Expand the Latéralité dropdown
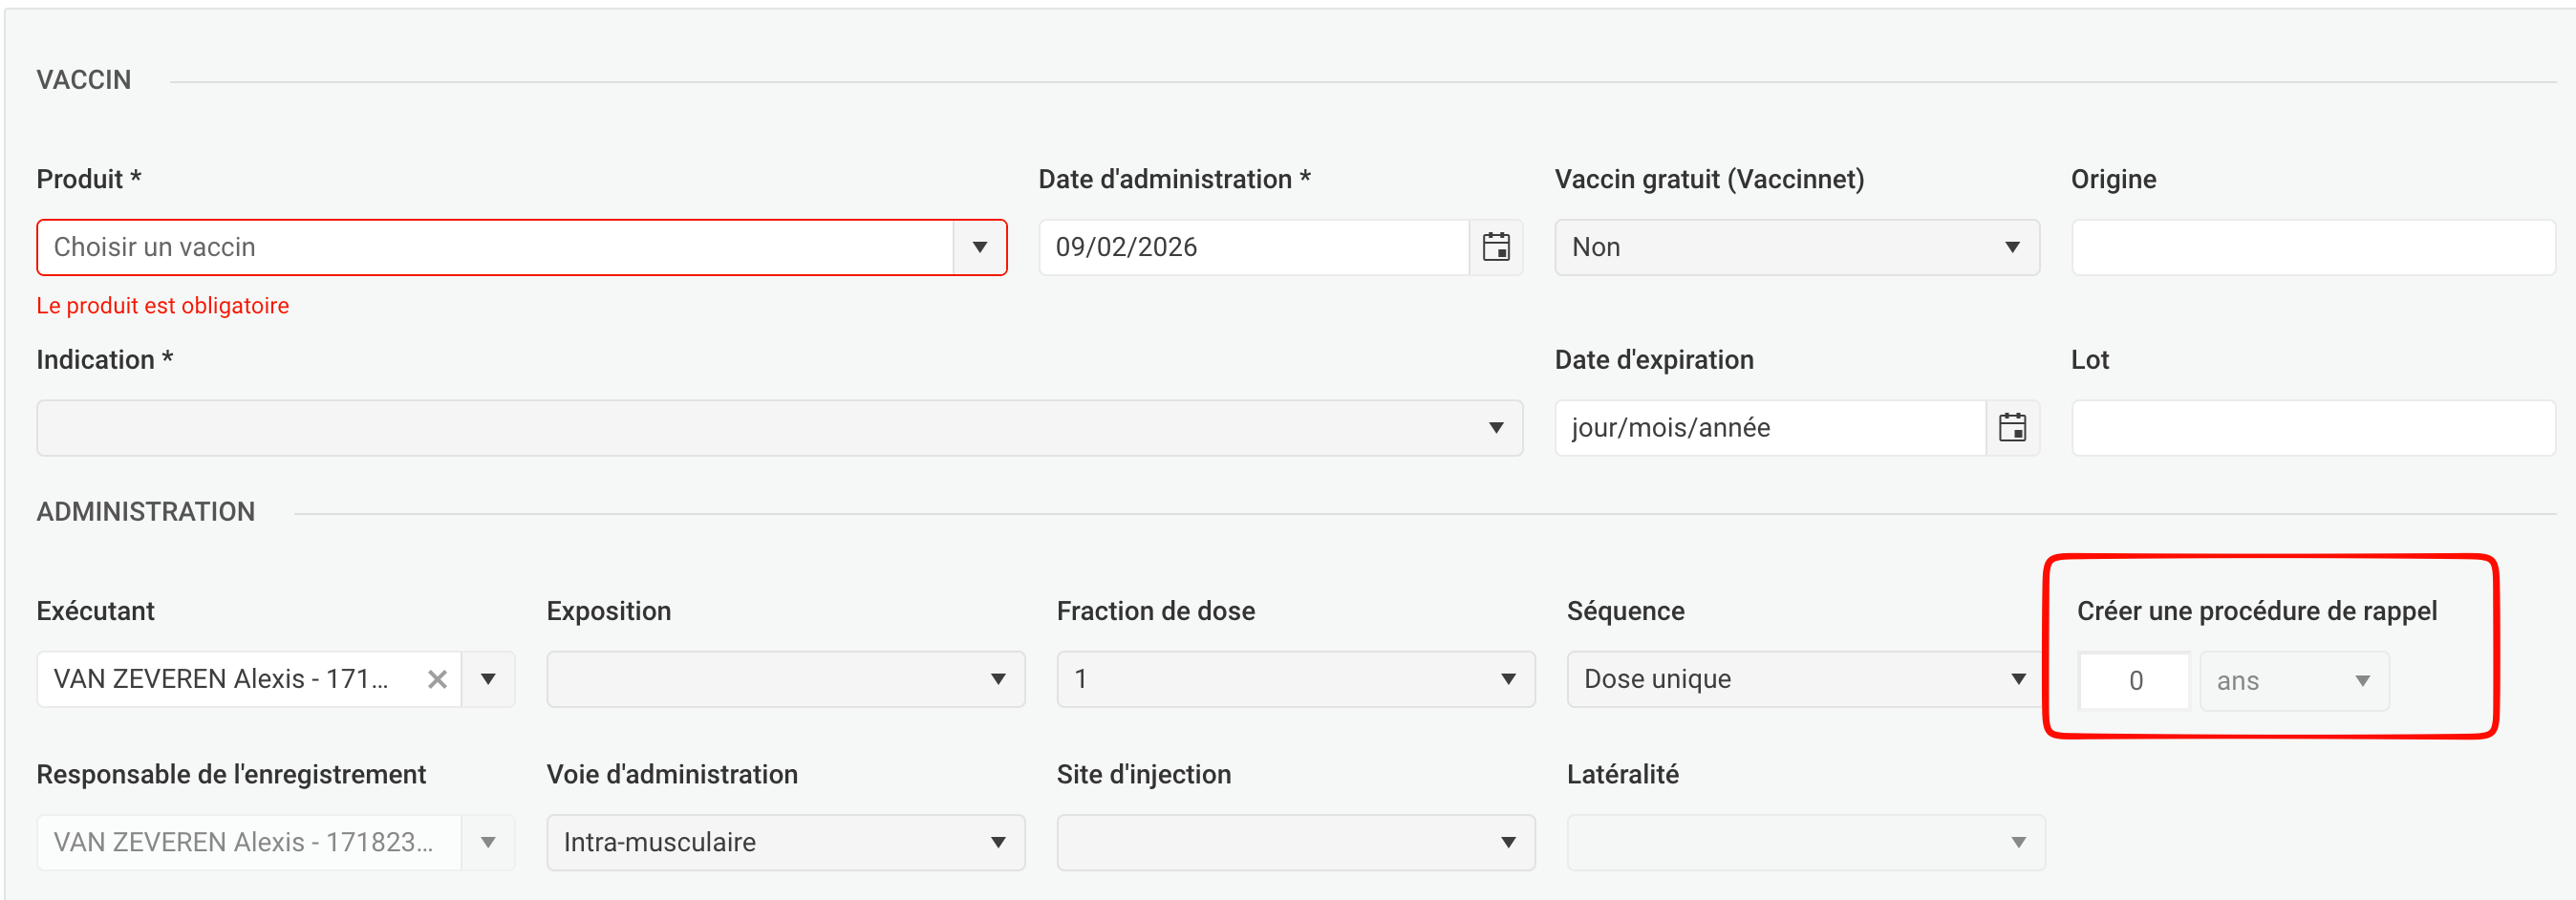 coord(1805,843)
